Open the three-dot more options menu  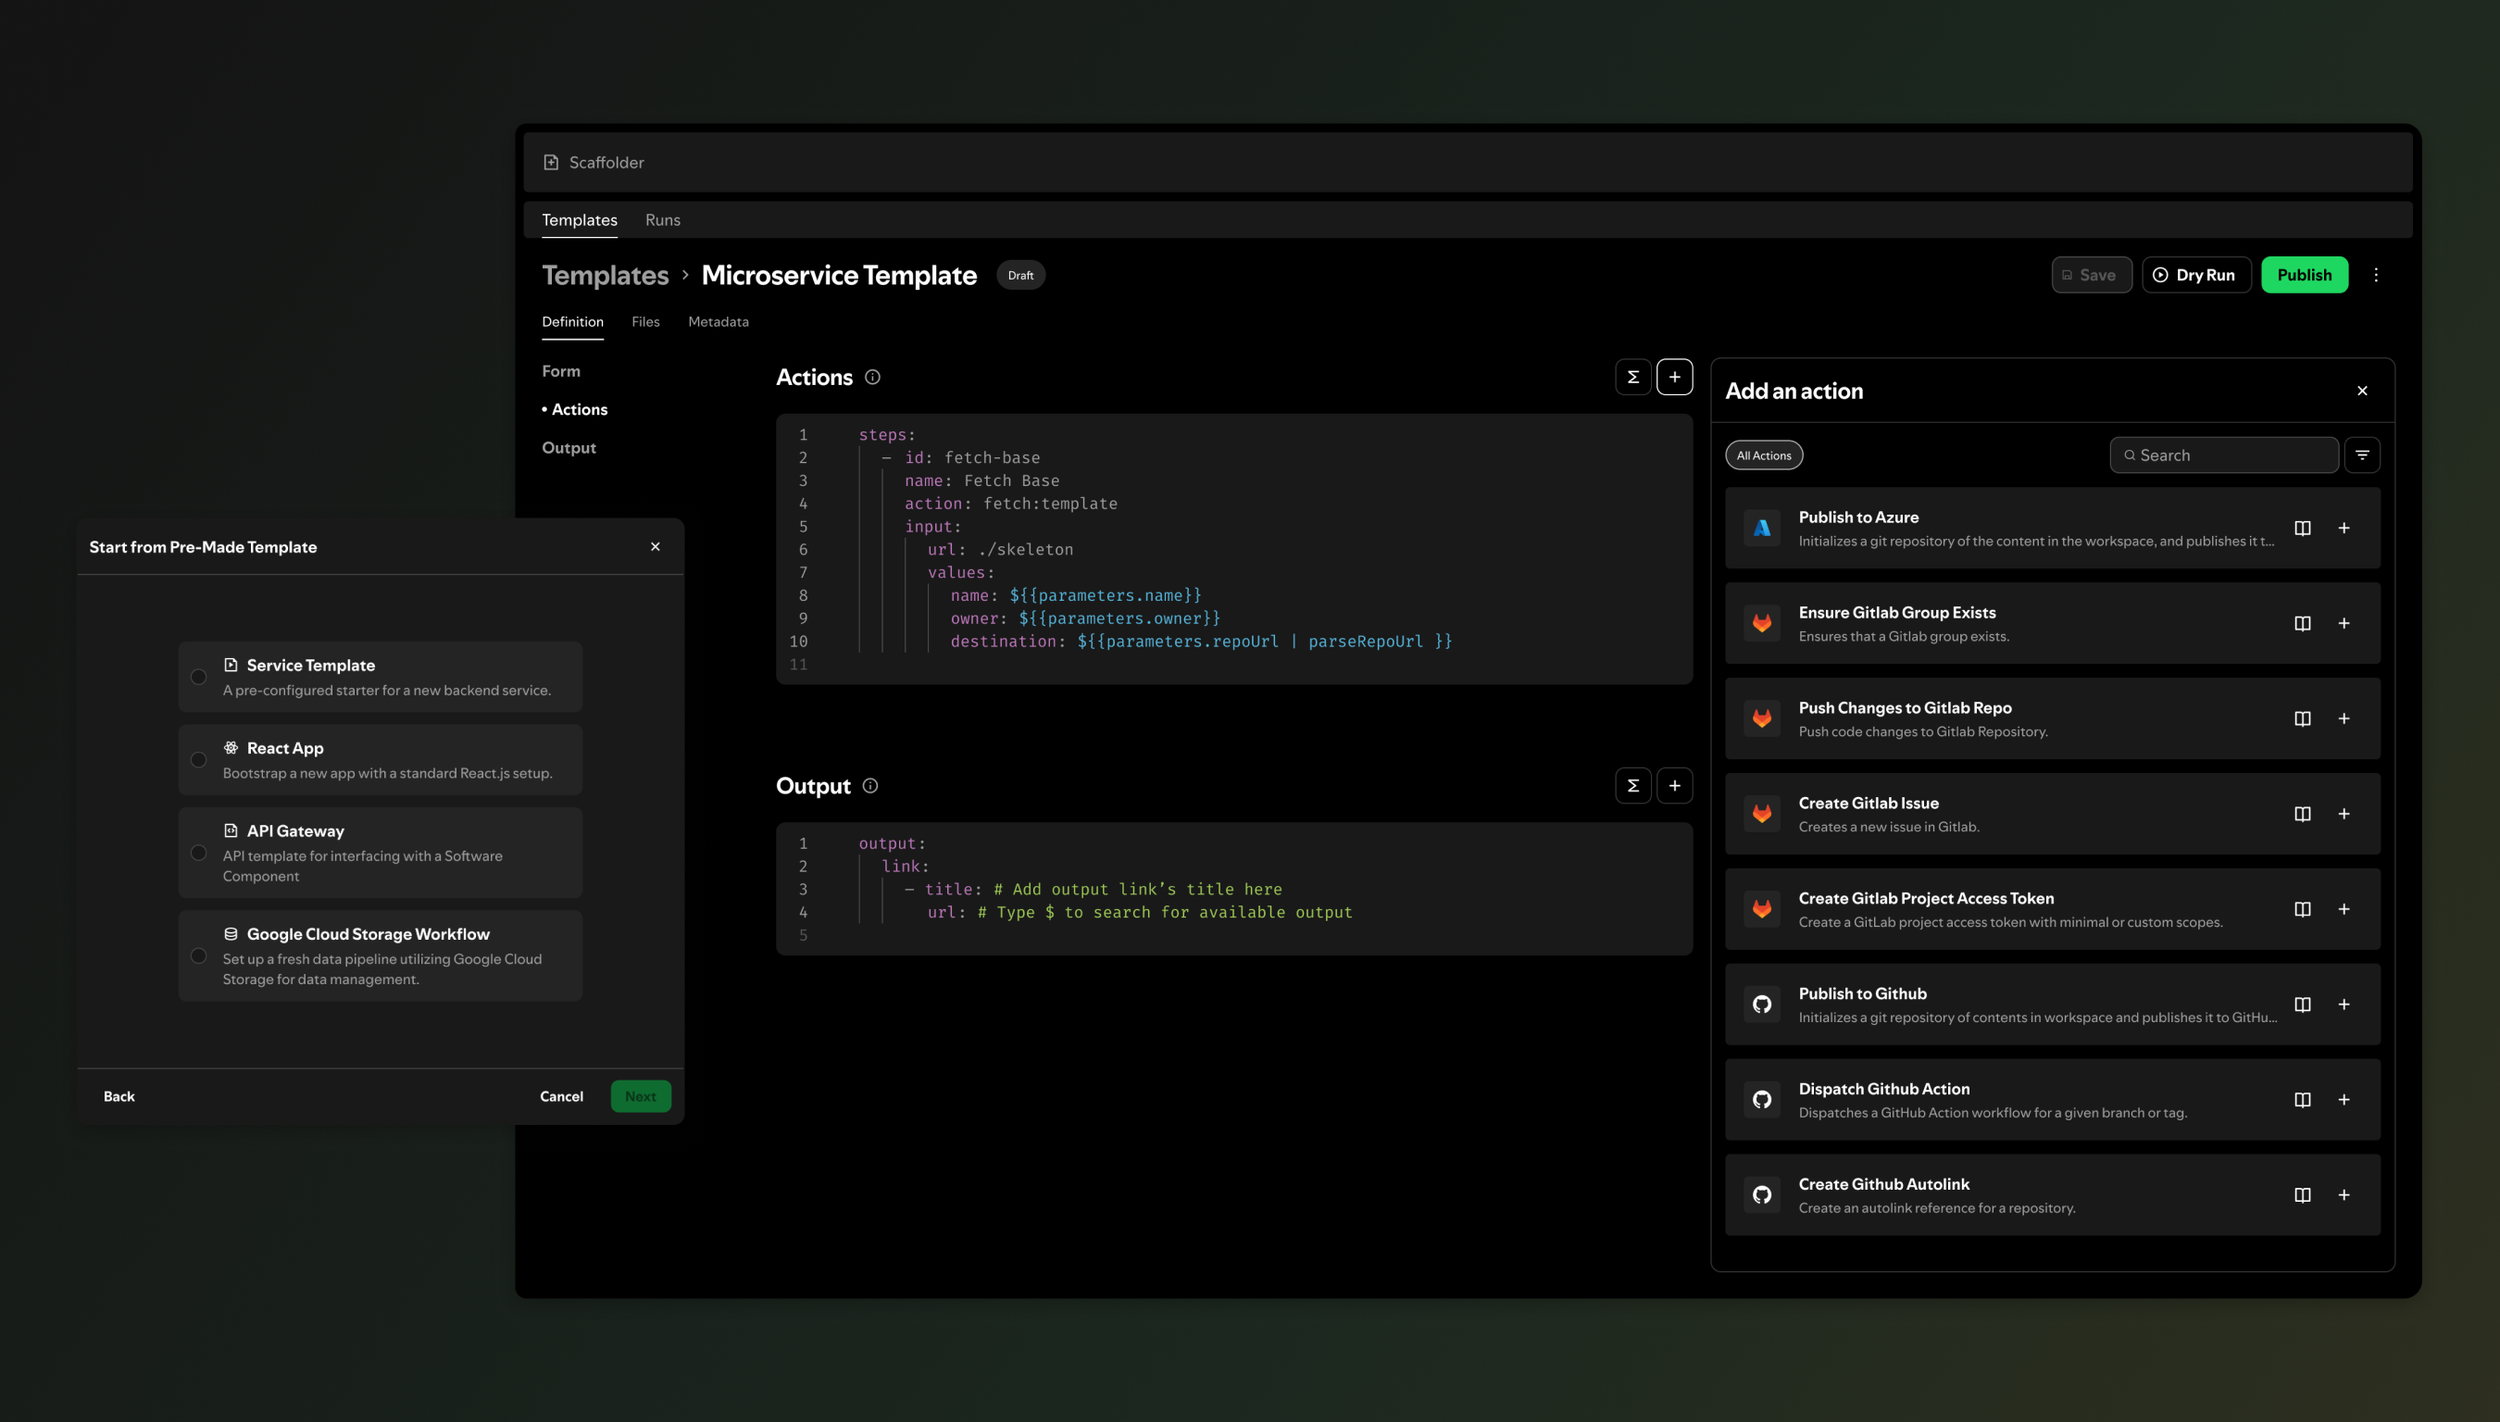point(2376,275)
